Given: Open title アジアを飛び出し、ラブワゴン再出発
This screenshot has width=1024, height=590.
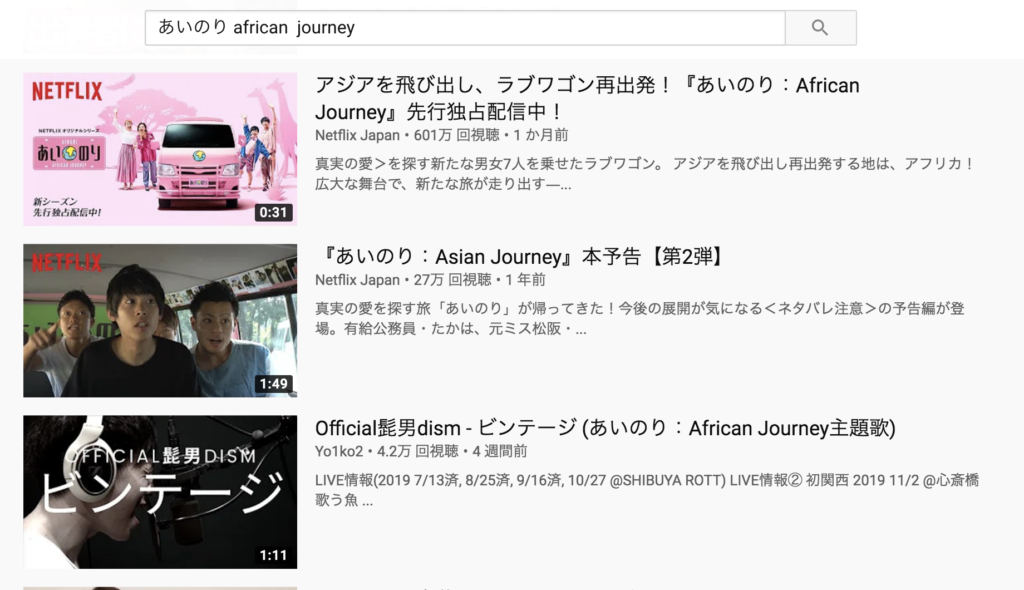Looking at the screenshot, I should 587,98.
